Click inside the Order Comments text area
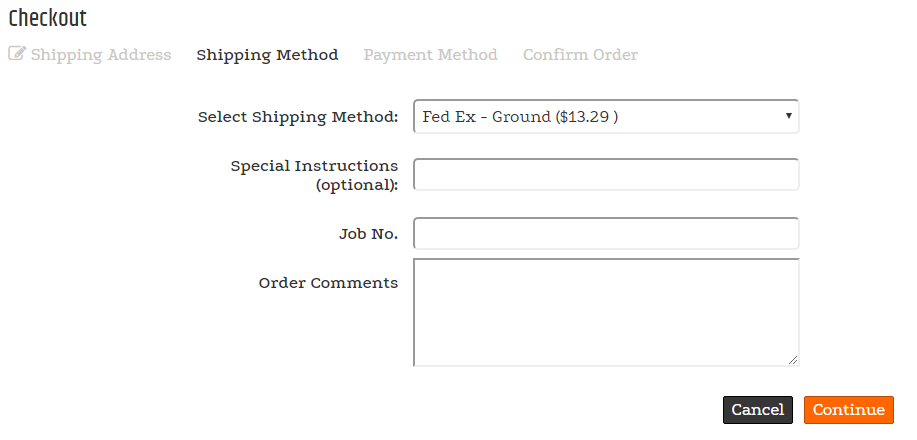This screenshot has height=440, width=917. (605, 312)
